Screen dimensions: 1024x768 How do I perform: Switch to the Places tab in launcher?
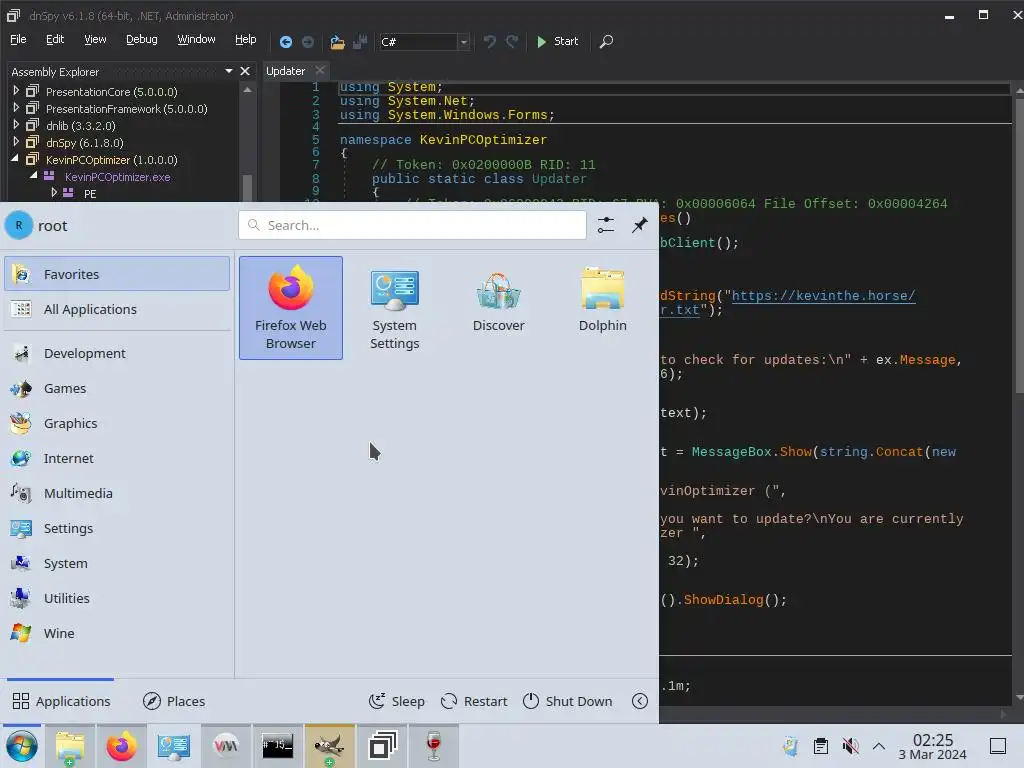click(174, 701)
